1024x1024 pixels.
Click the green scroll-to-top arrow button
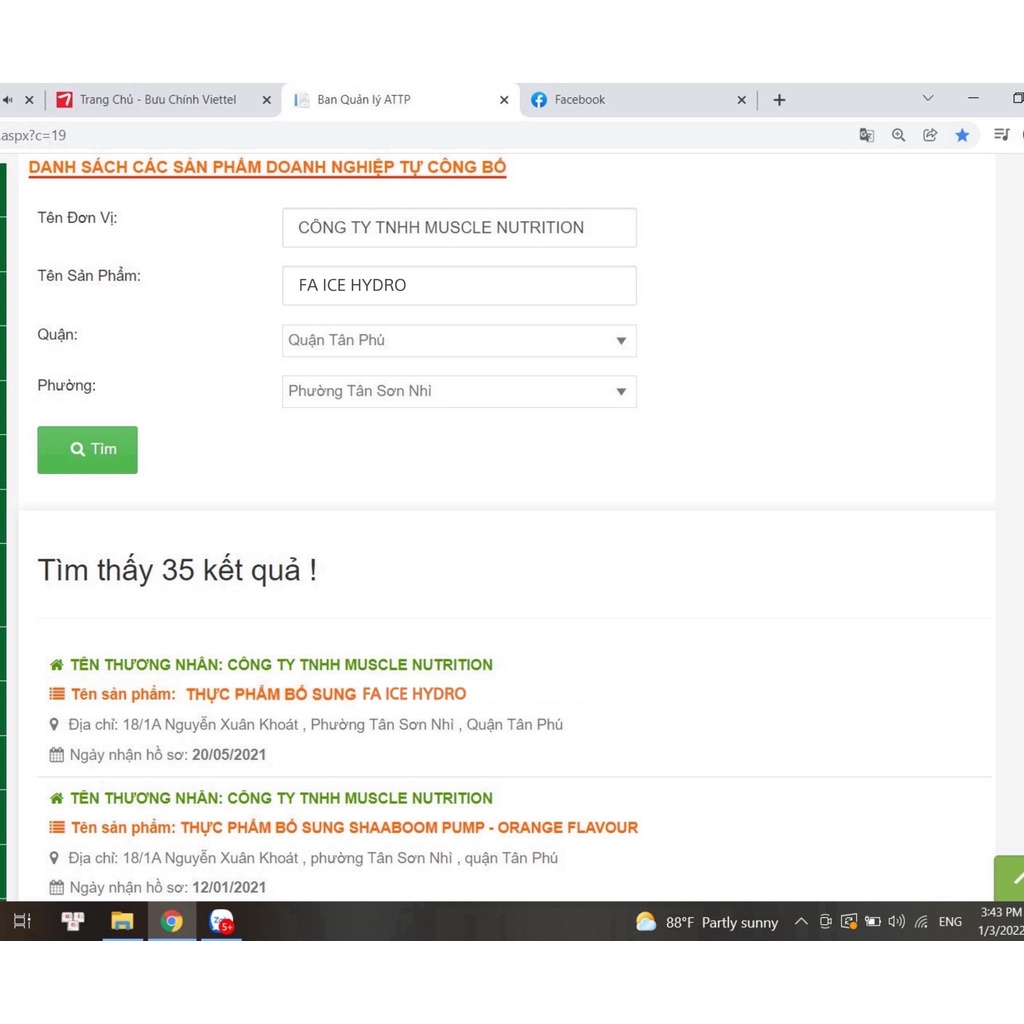1012,878
